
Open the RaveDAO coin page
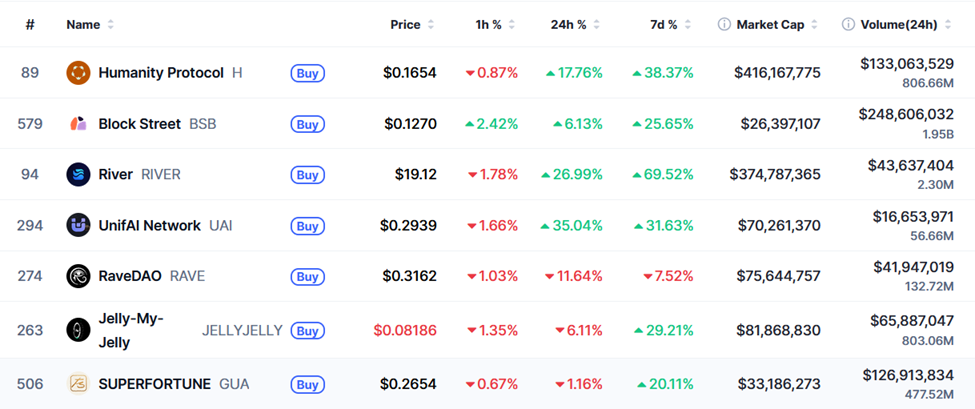click(x=130, y=276)
